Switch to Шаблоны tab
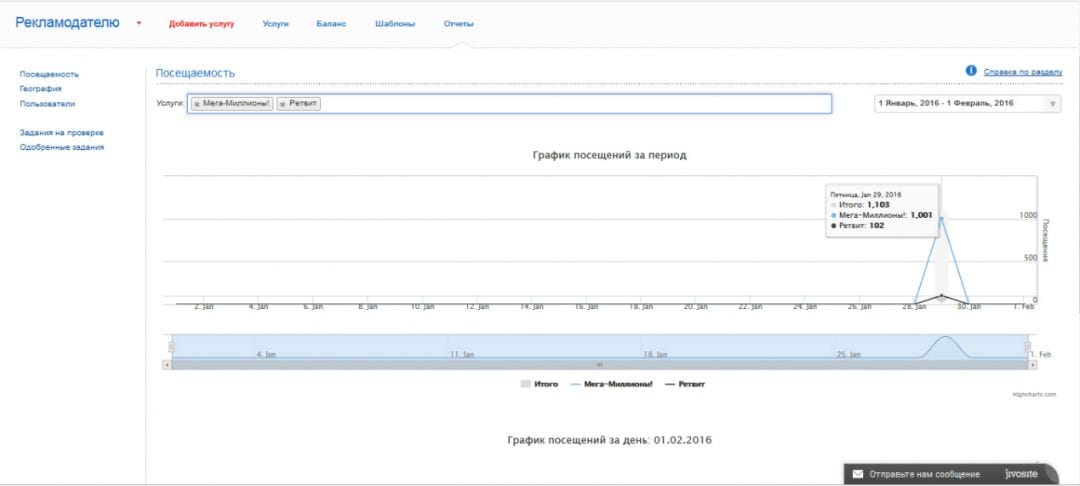 tap(395, 23)
